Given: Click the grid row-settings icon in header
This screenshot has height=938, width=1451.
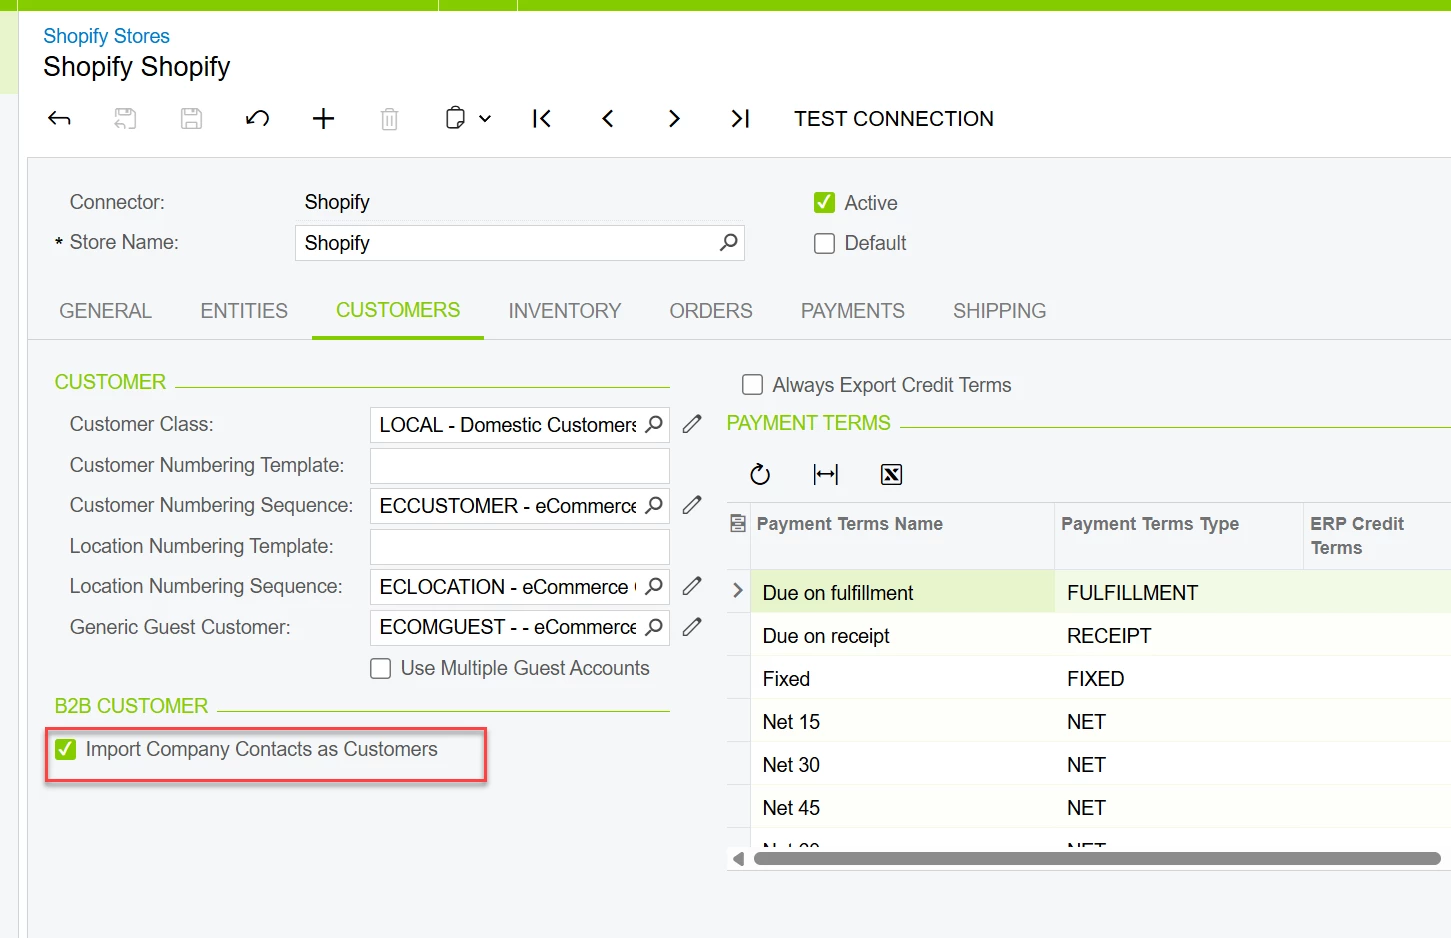Looking at the screenshot, I should [x=738, y=523].
